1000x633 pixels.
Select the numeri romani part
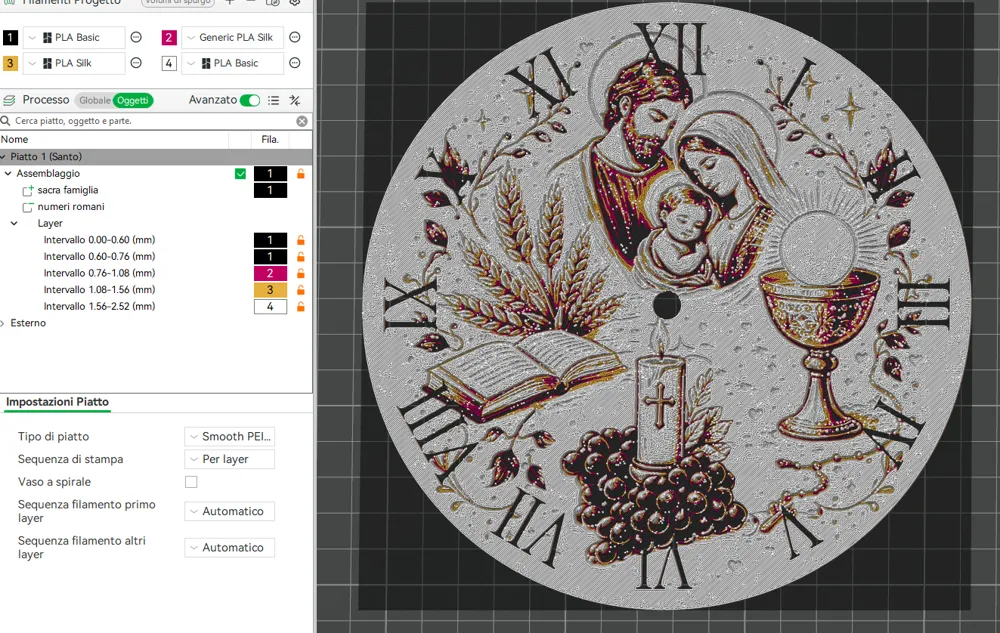[71, 207]
